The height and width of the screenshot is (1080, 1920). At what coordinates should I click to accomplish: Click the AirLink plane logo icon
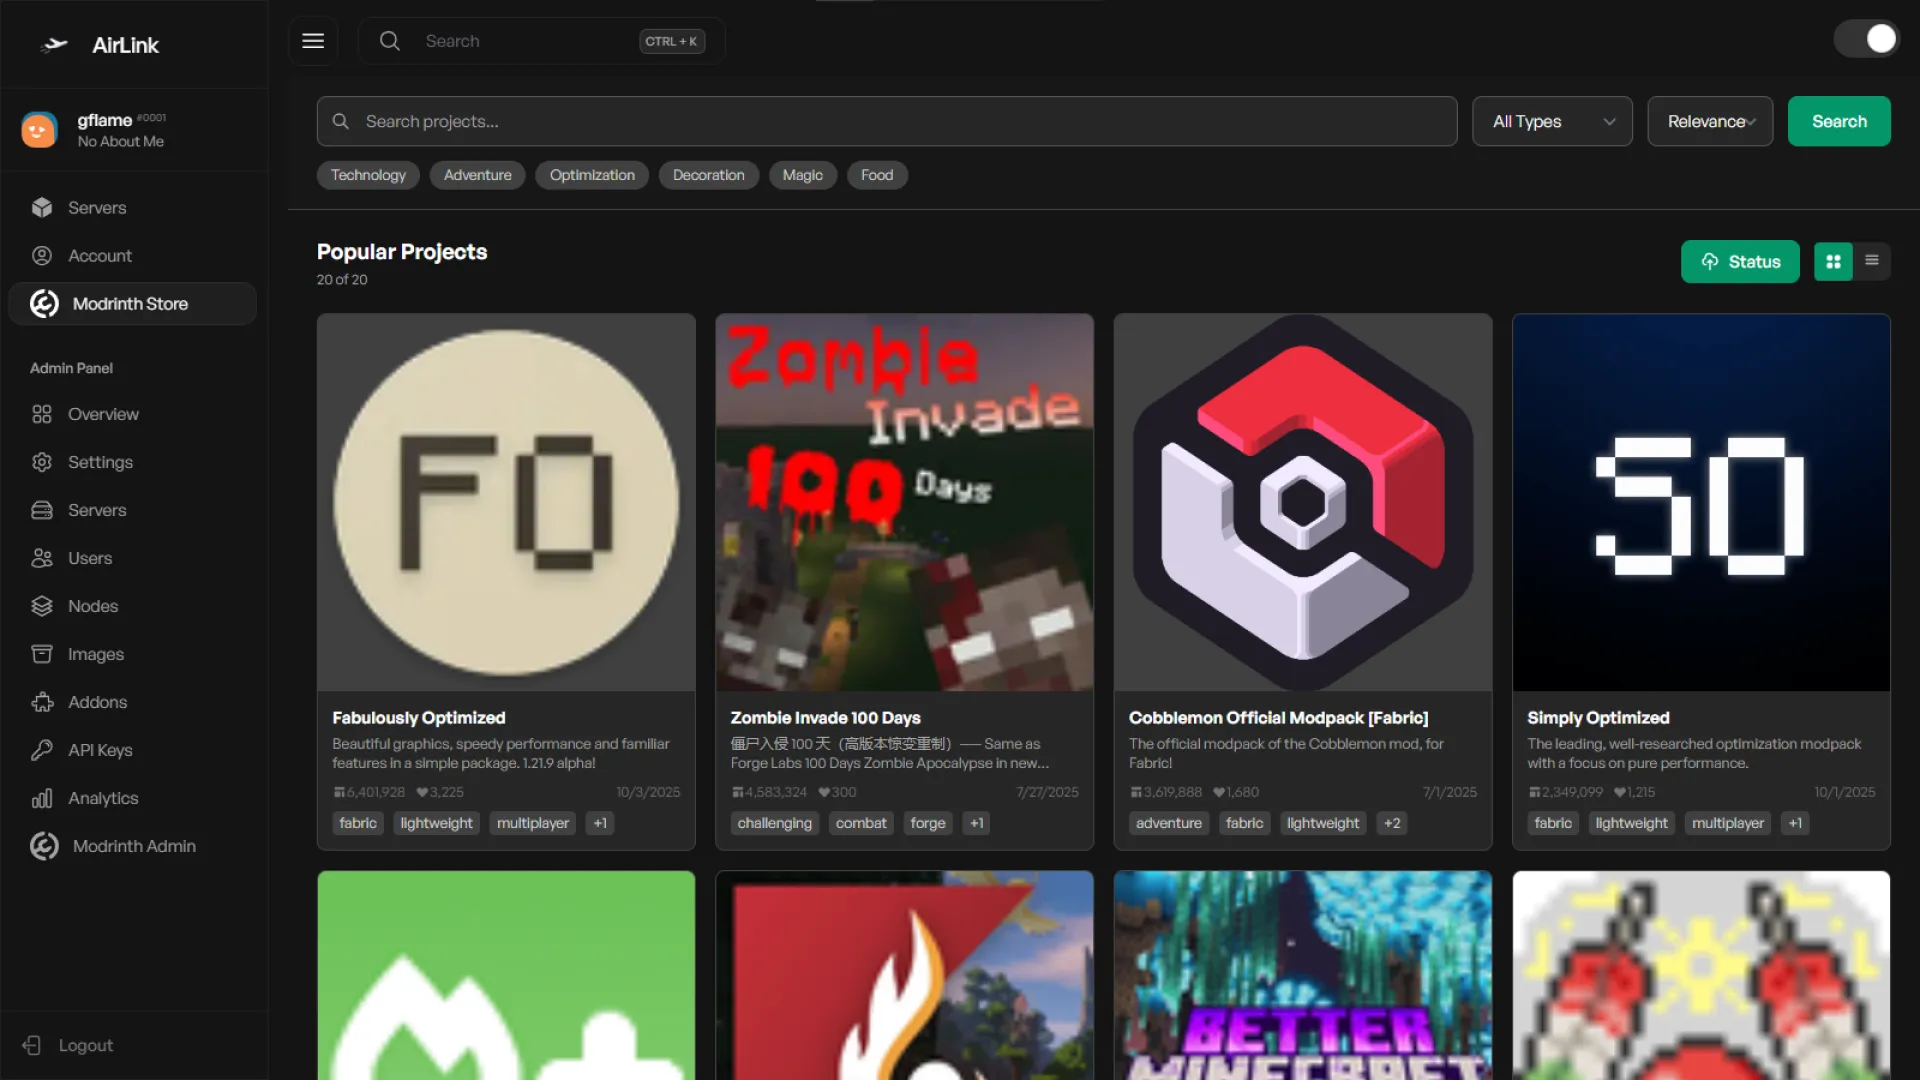pos(55,45)
